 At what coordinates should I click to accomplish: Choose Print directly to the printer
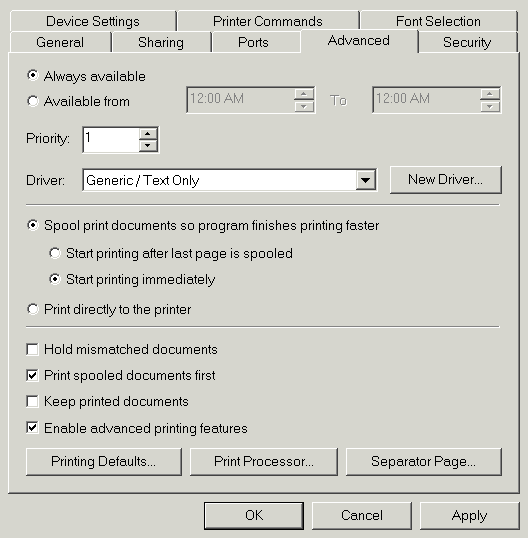(x=33, y=309)
